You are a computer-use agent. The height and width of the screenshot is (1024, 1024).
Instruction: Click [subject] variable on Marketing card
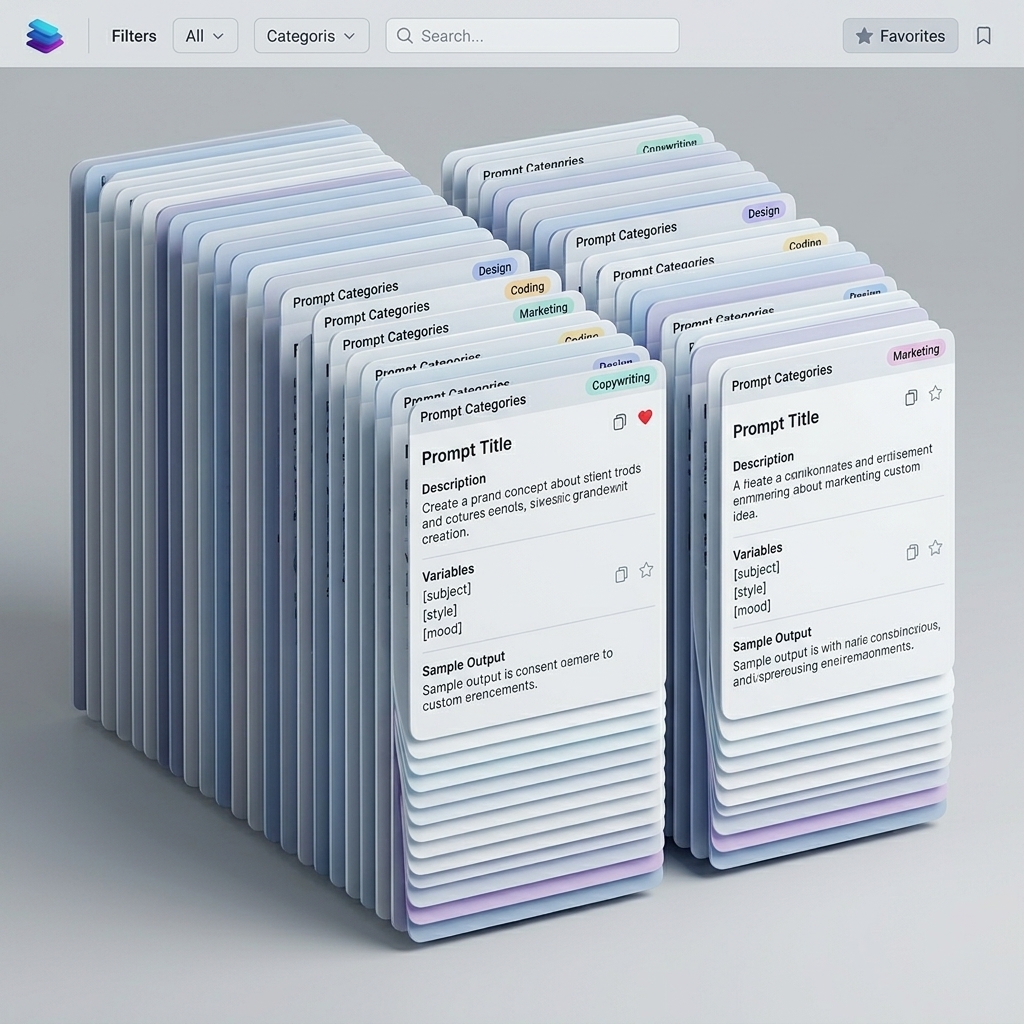tap(756, 571)
